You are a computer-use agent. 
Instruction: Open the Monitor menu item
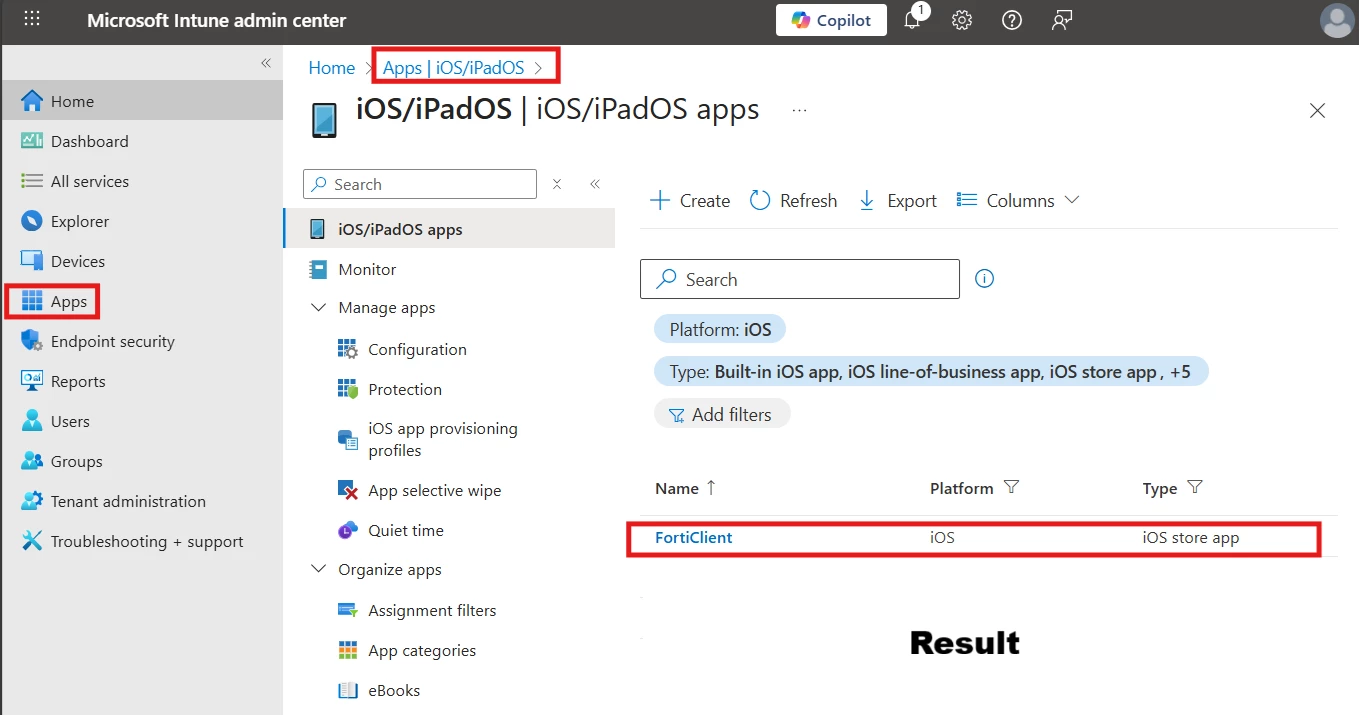click(367, 269)
